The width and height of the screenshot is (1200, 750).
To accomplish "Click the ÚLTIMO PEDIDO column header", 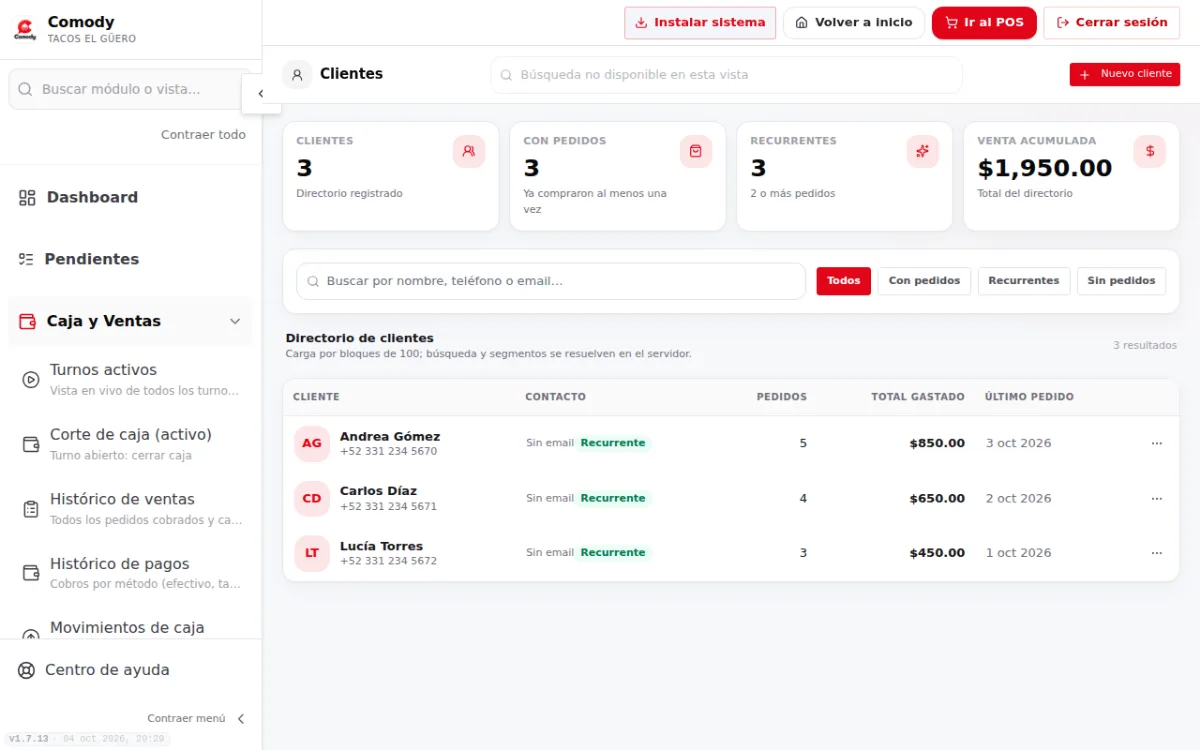I will 1029,397.
